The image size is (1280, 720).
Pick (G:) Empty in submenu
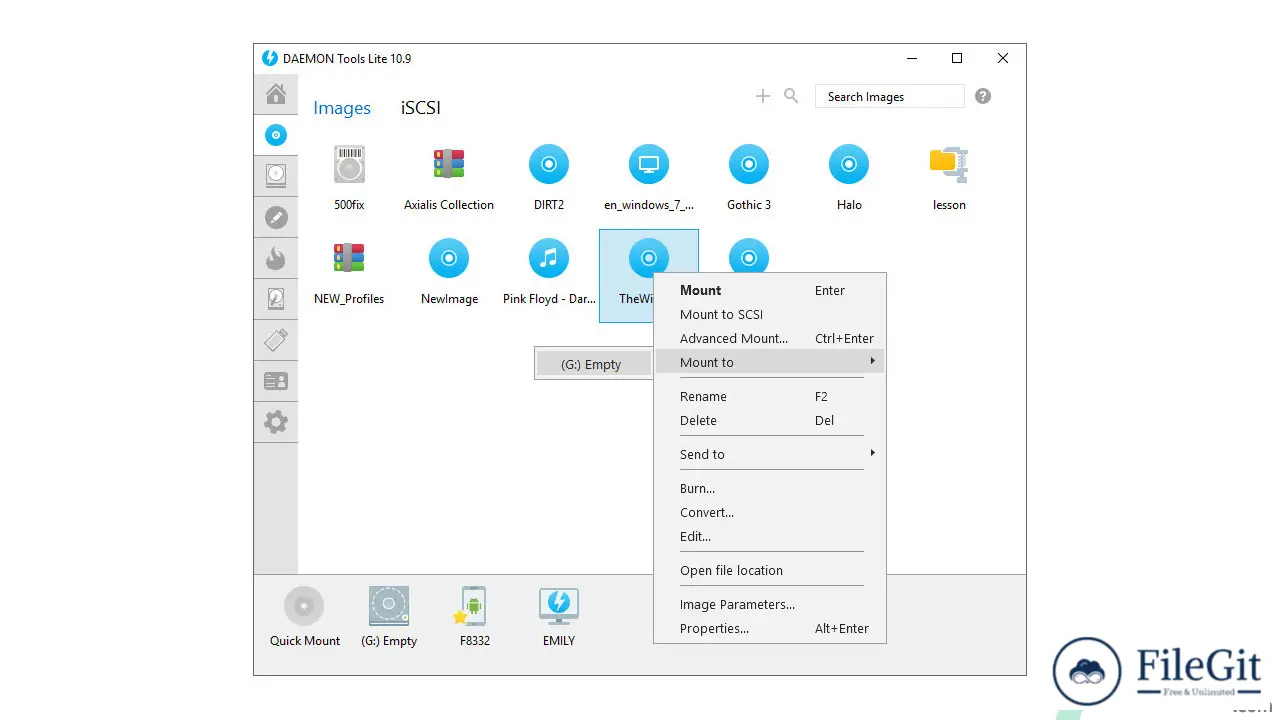pos(593,364)
